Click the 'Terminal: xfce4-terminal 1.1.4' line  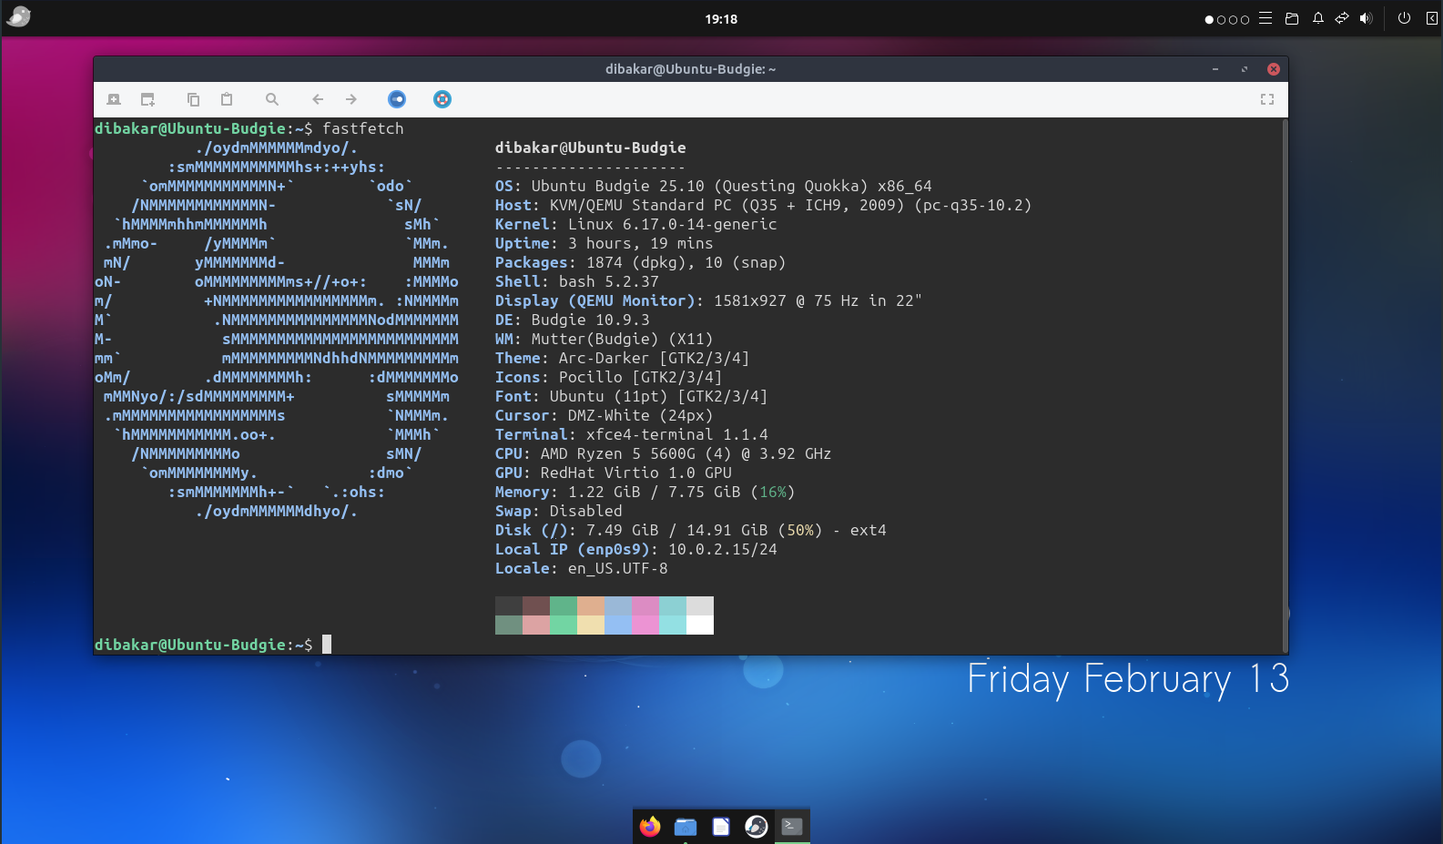coord(632,435)
